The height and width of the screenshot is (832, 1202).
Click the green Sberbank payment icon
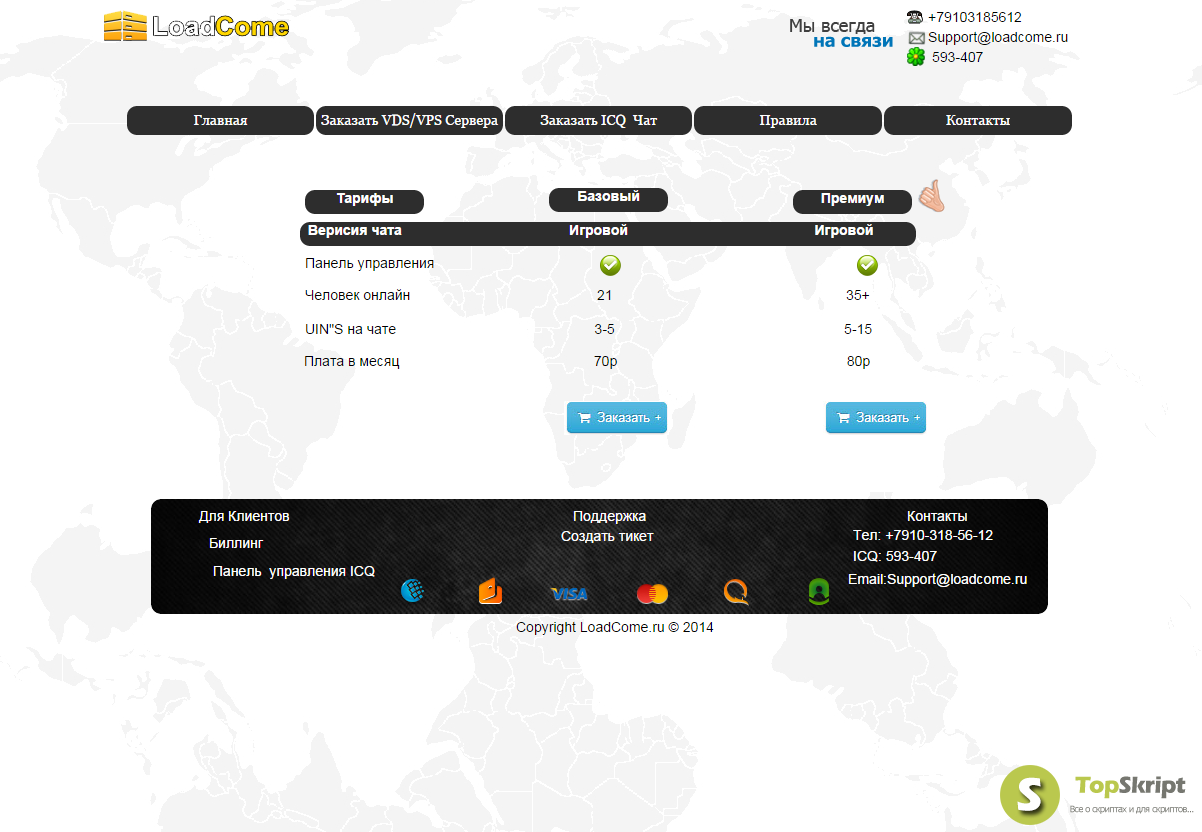point(819,592)
